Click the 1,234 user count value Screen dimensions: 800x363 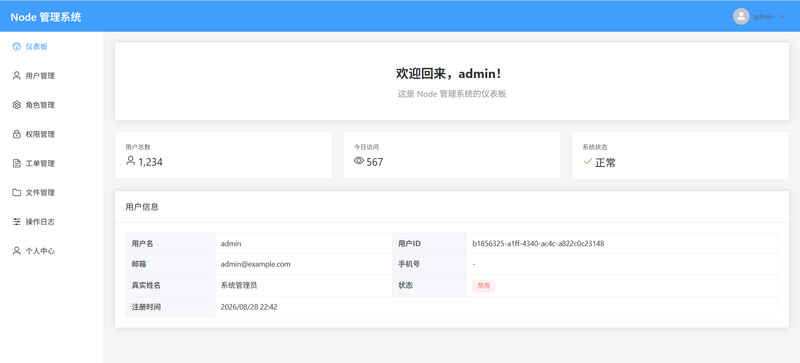[x=151, y=162]
